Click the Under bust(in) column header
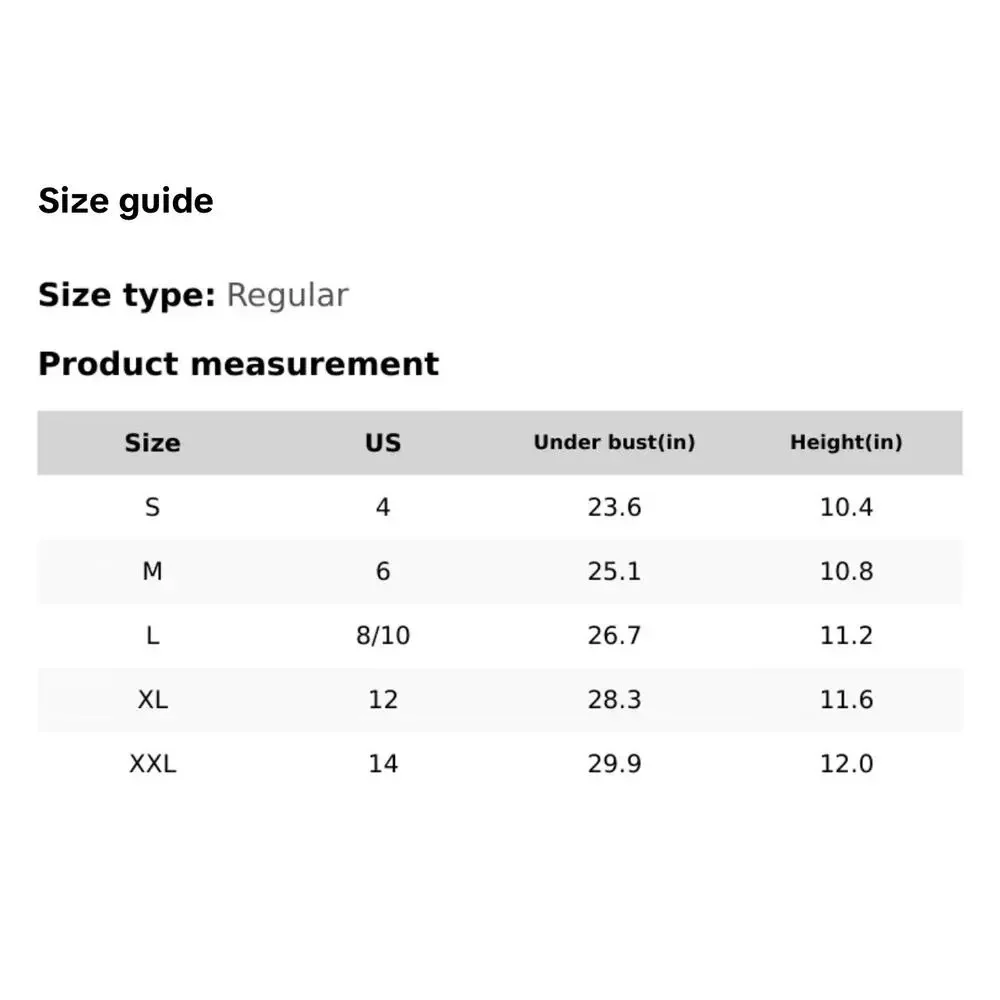The height and width of the screenshot is (1000, 1000). [x=614, y=442]
